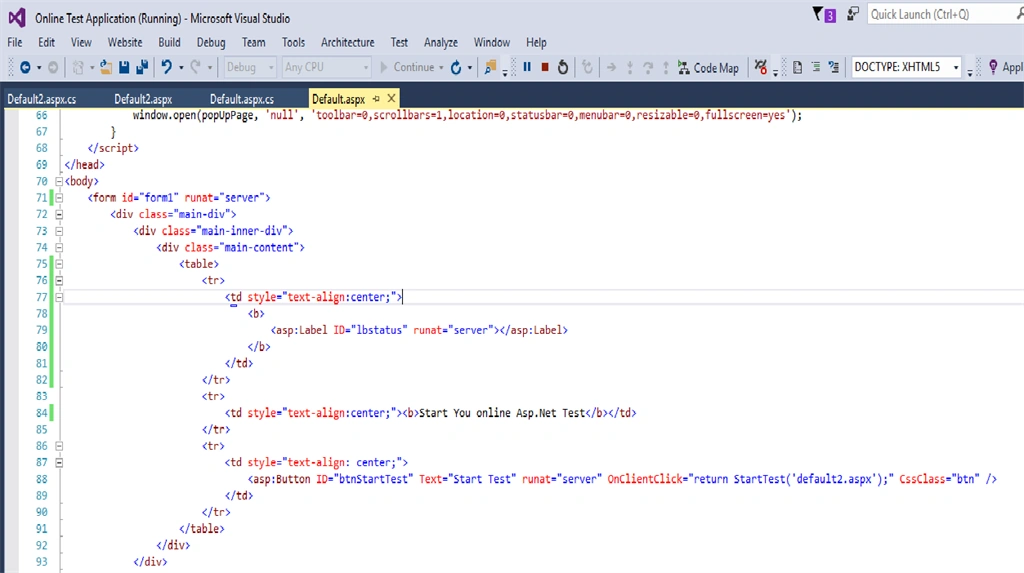
Task: Pause debugging with Break All
Action: (x=527, y=67)
